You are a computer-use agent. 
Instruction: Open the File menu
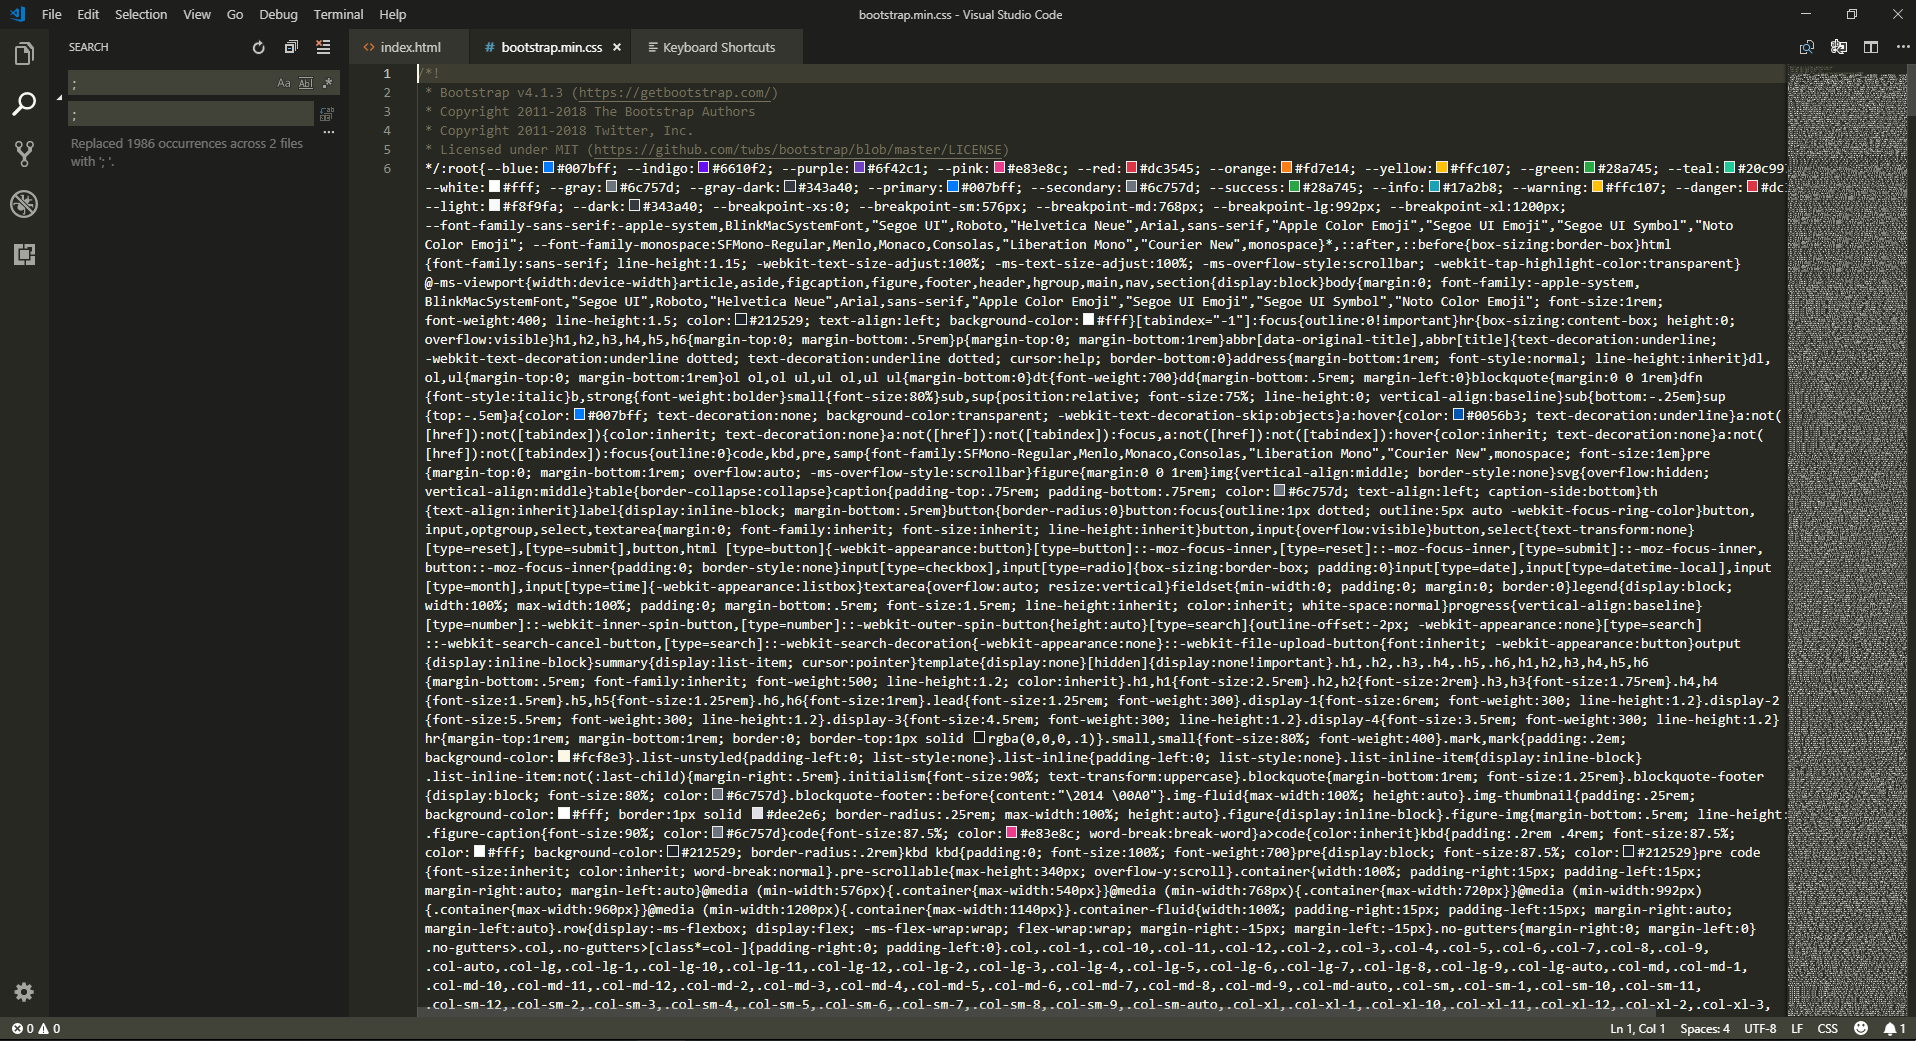(52, 14)
